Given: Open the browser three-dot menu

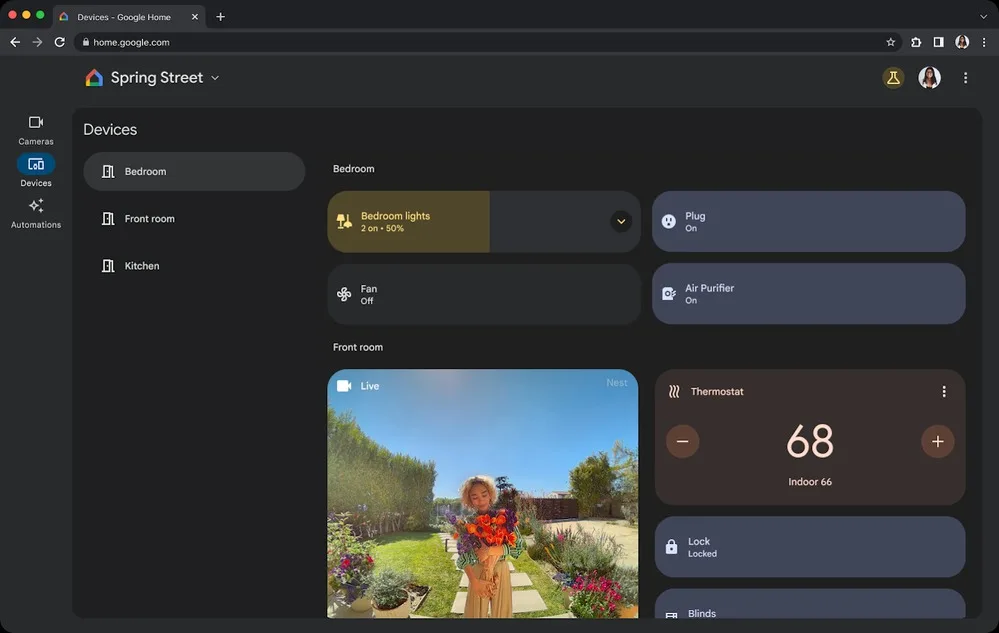Looking at the screenshot, I should coord(984,42).
